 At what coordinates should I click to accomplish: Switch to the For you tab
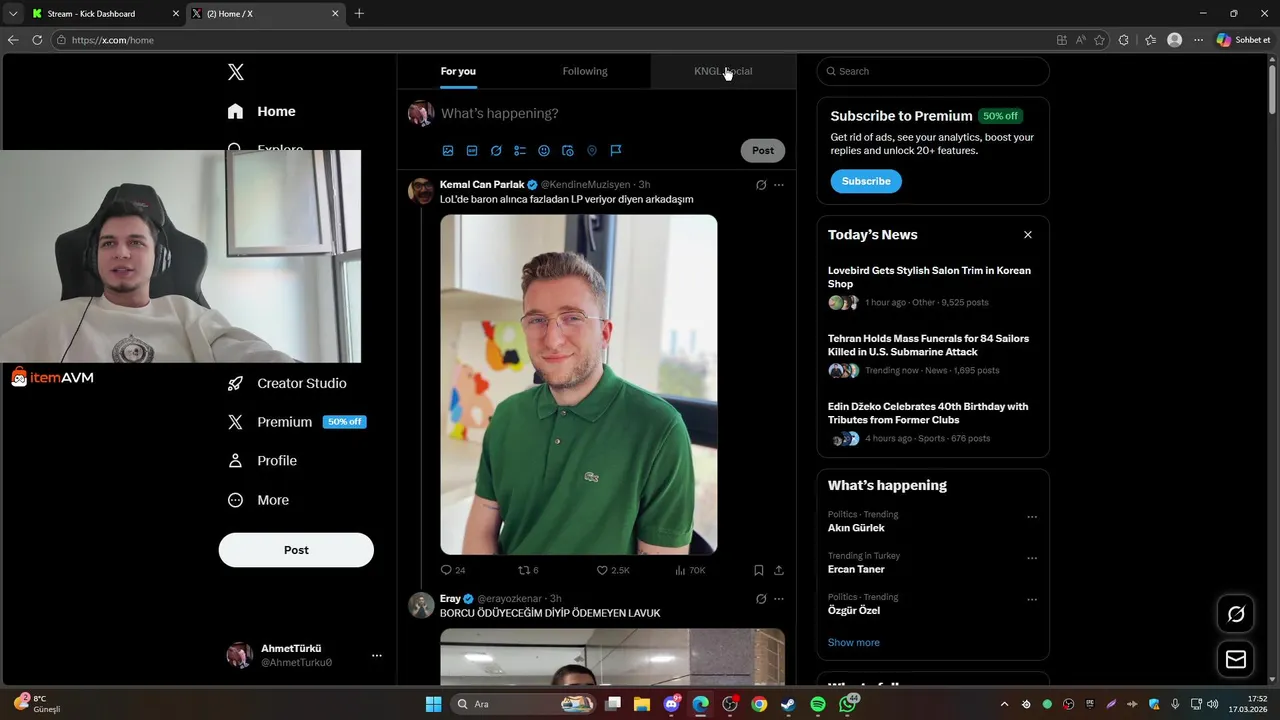coord(458,71)
